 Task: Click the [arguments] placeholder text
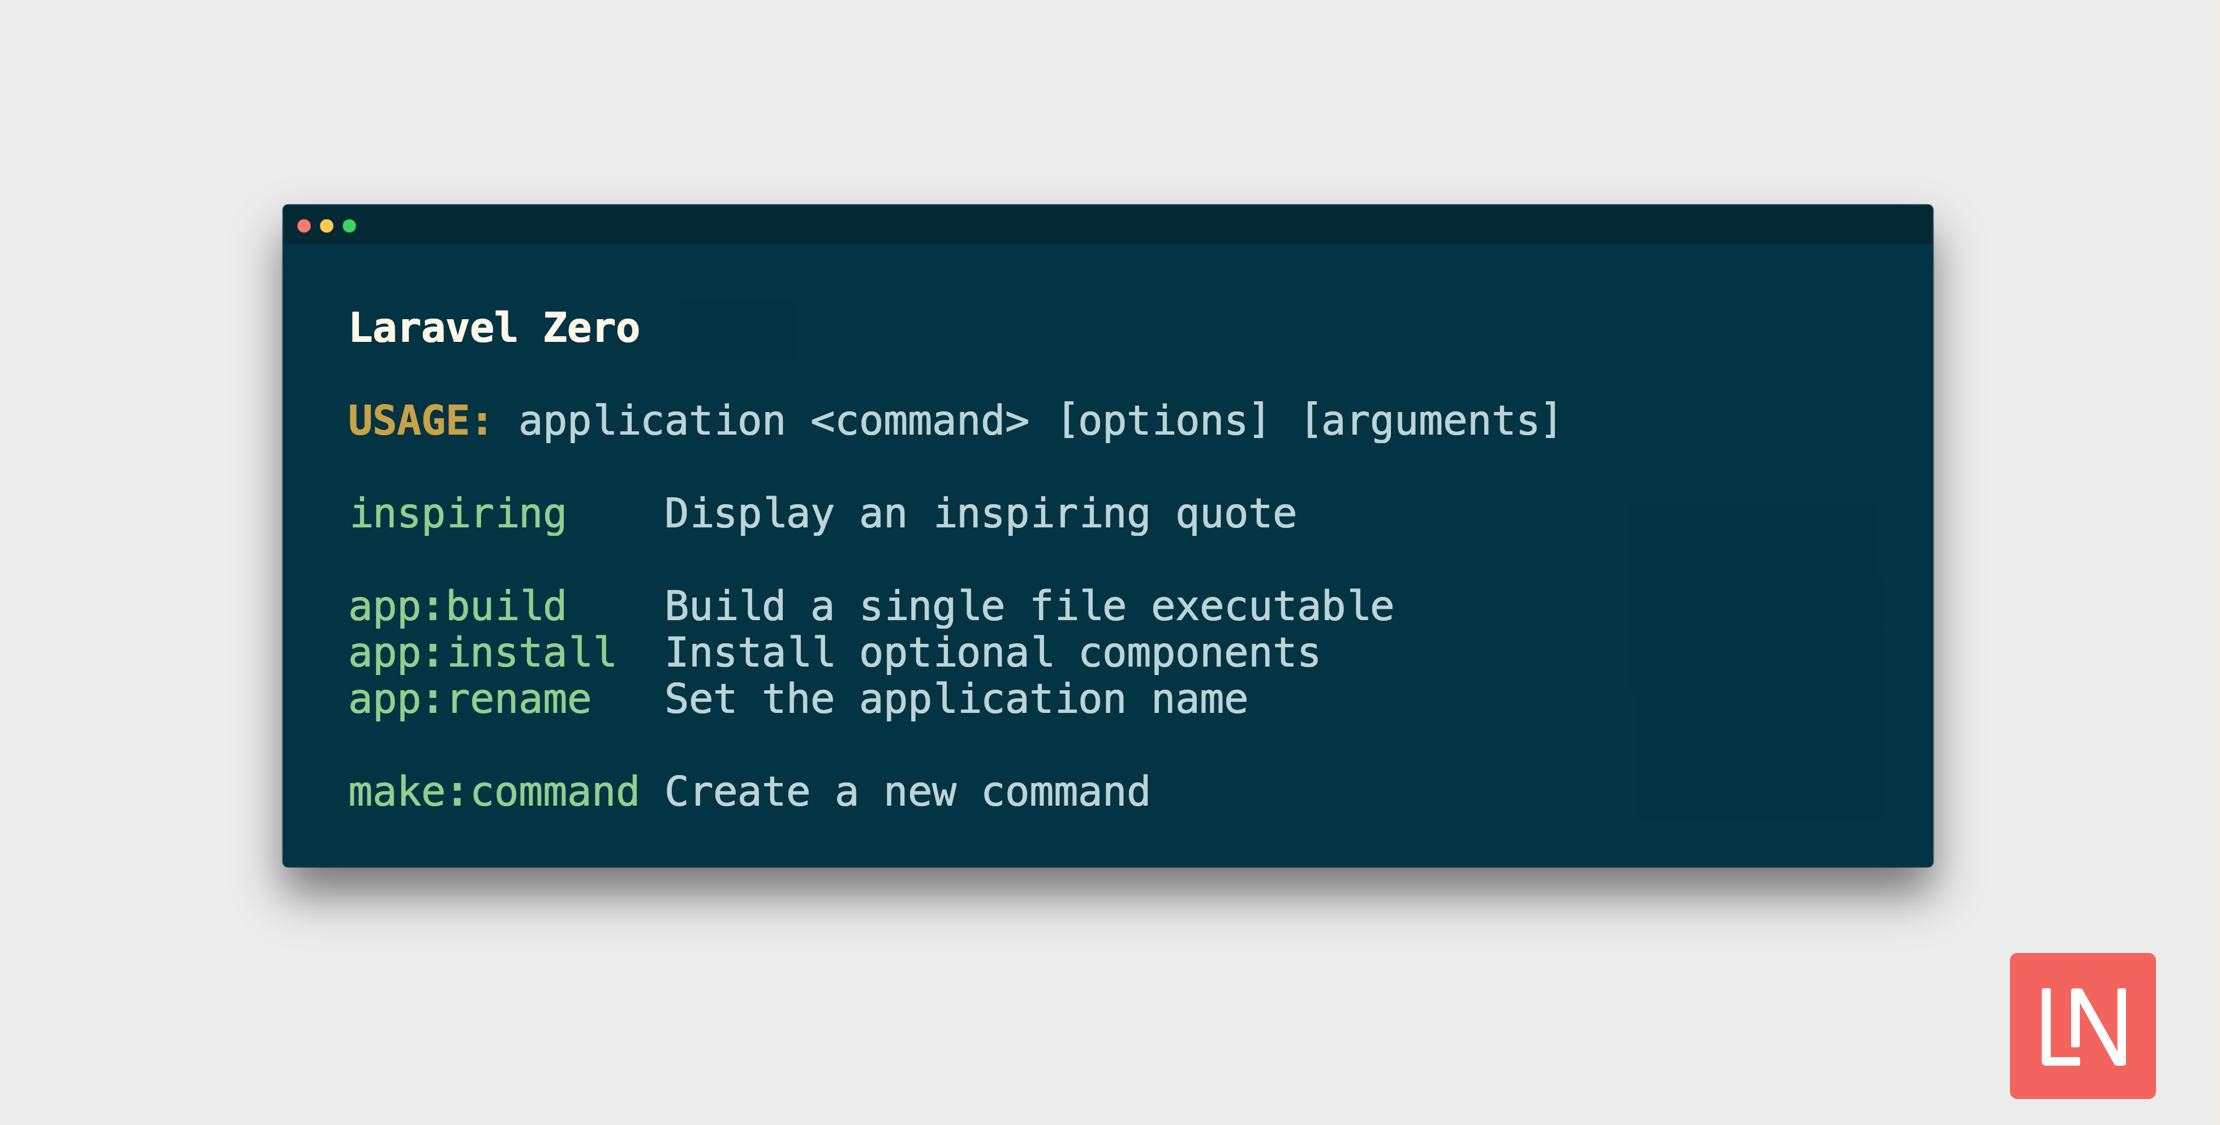coord(1431,421)
